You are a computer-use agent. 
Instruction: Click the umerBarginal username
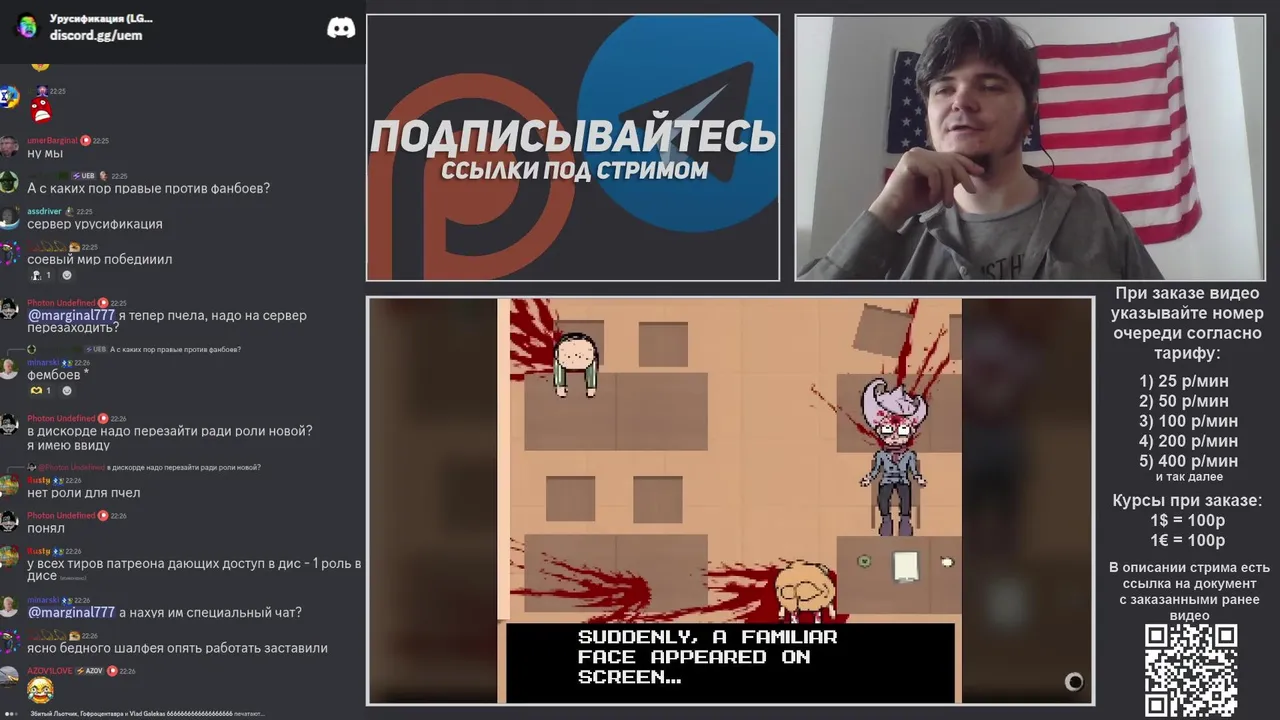pyautogui.click(x=52, y=141)
